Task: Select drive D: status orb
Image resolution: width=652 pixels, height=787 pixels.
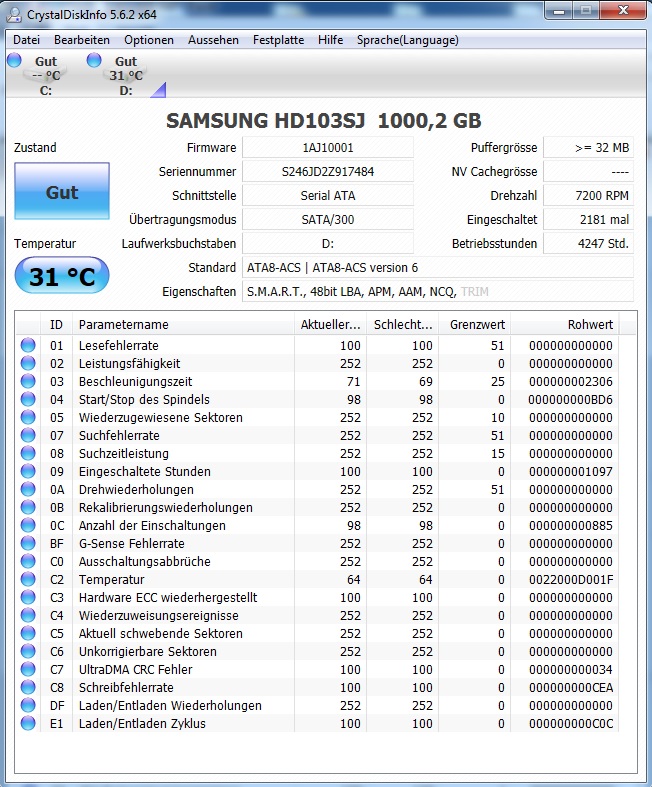Action: tap(94, 60)
